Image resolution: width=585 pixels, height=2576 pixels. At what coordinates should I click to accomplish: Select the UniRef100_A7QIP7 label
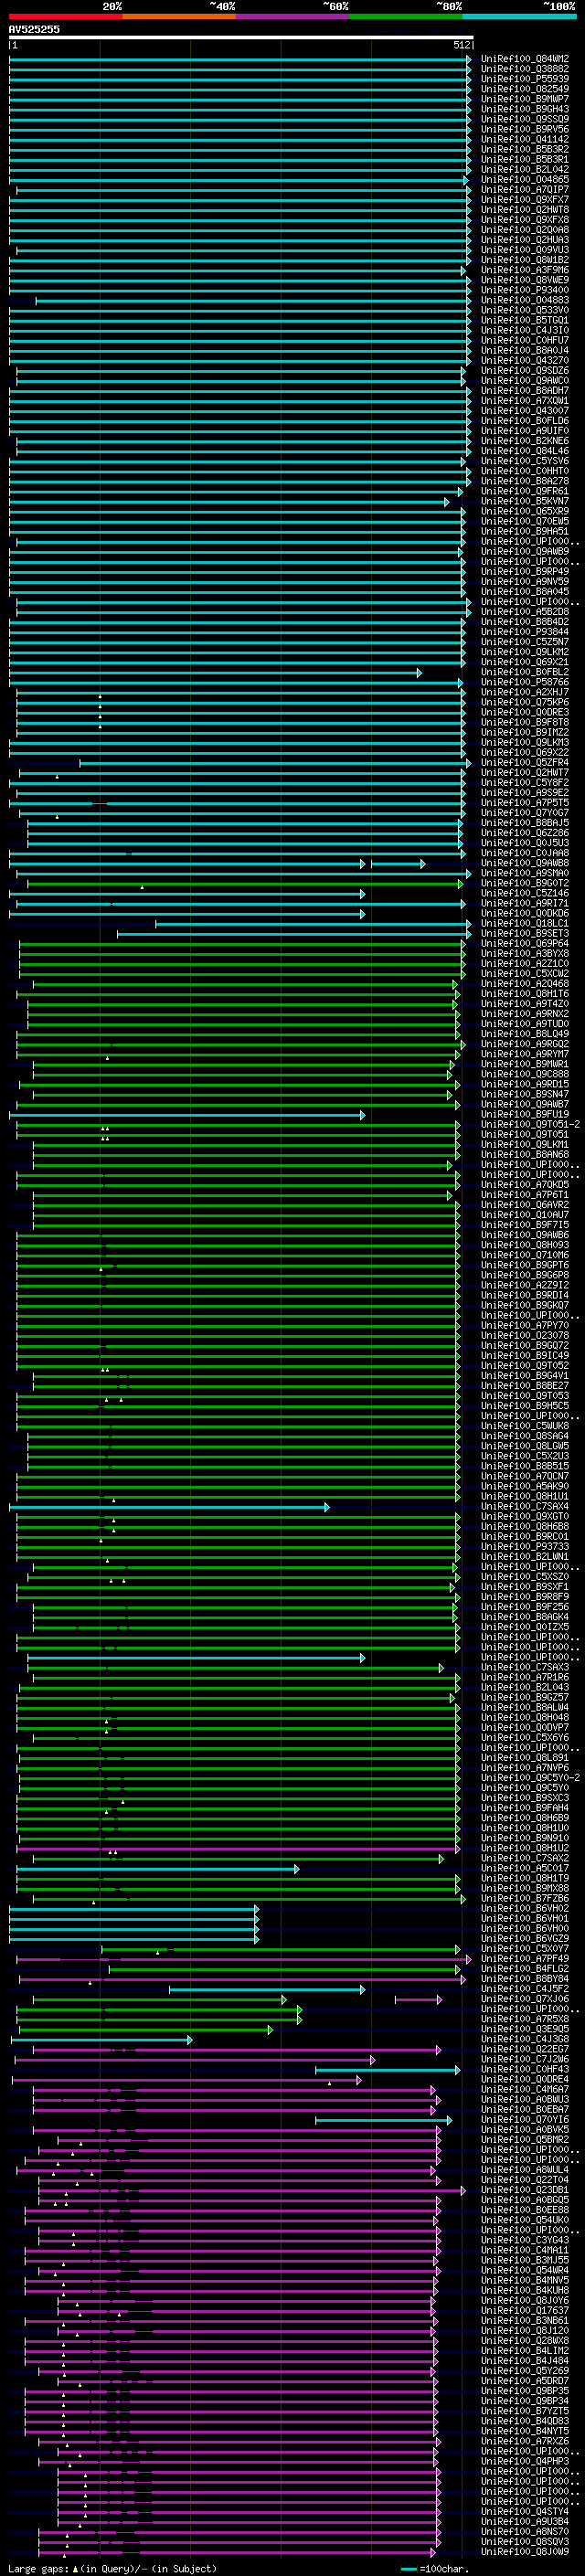tap(525, 190)
